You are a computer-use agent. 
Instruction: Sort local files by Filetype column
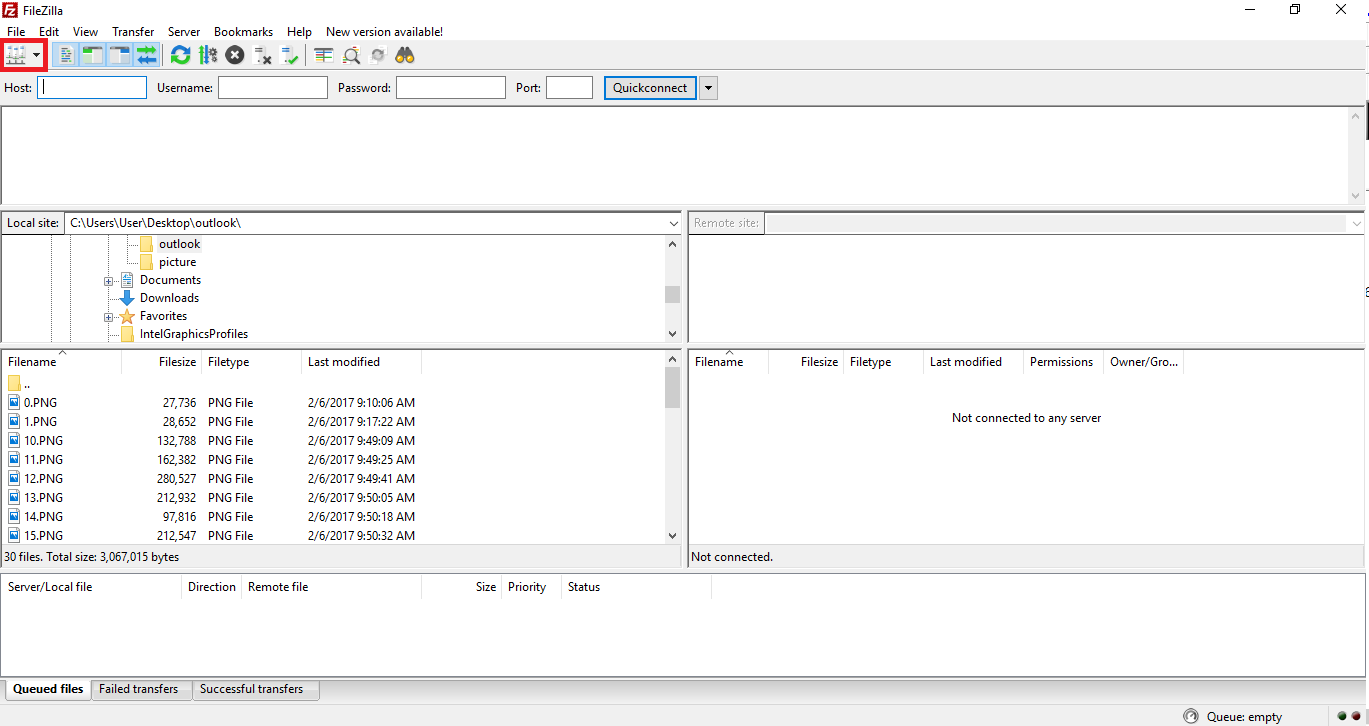click(252, 362)
